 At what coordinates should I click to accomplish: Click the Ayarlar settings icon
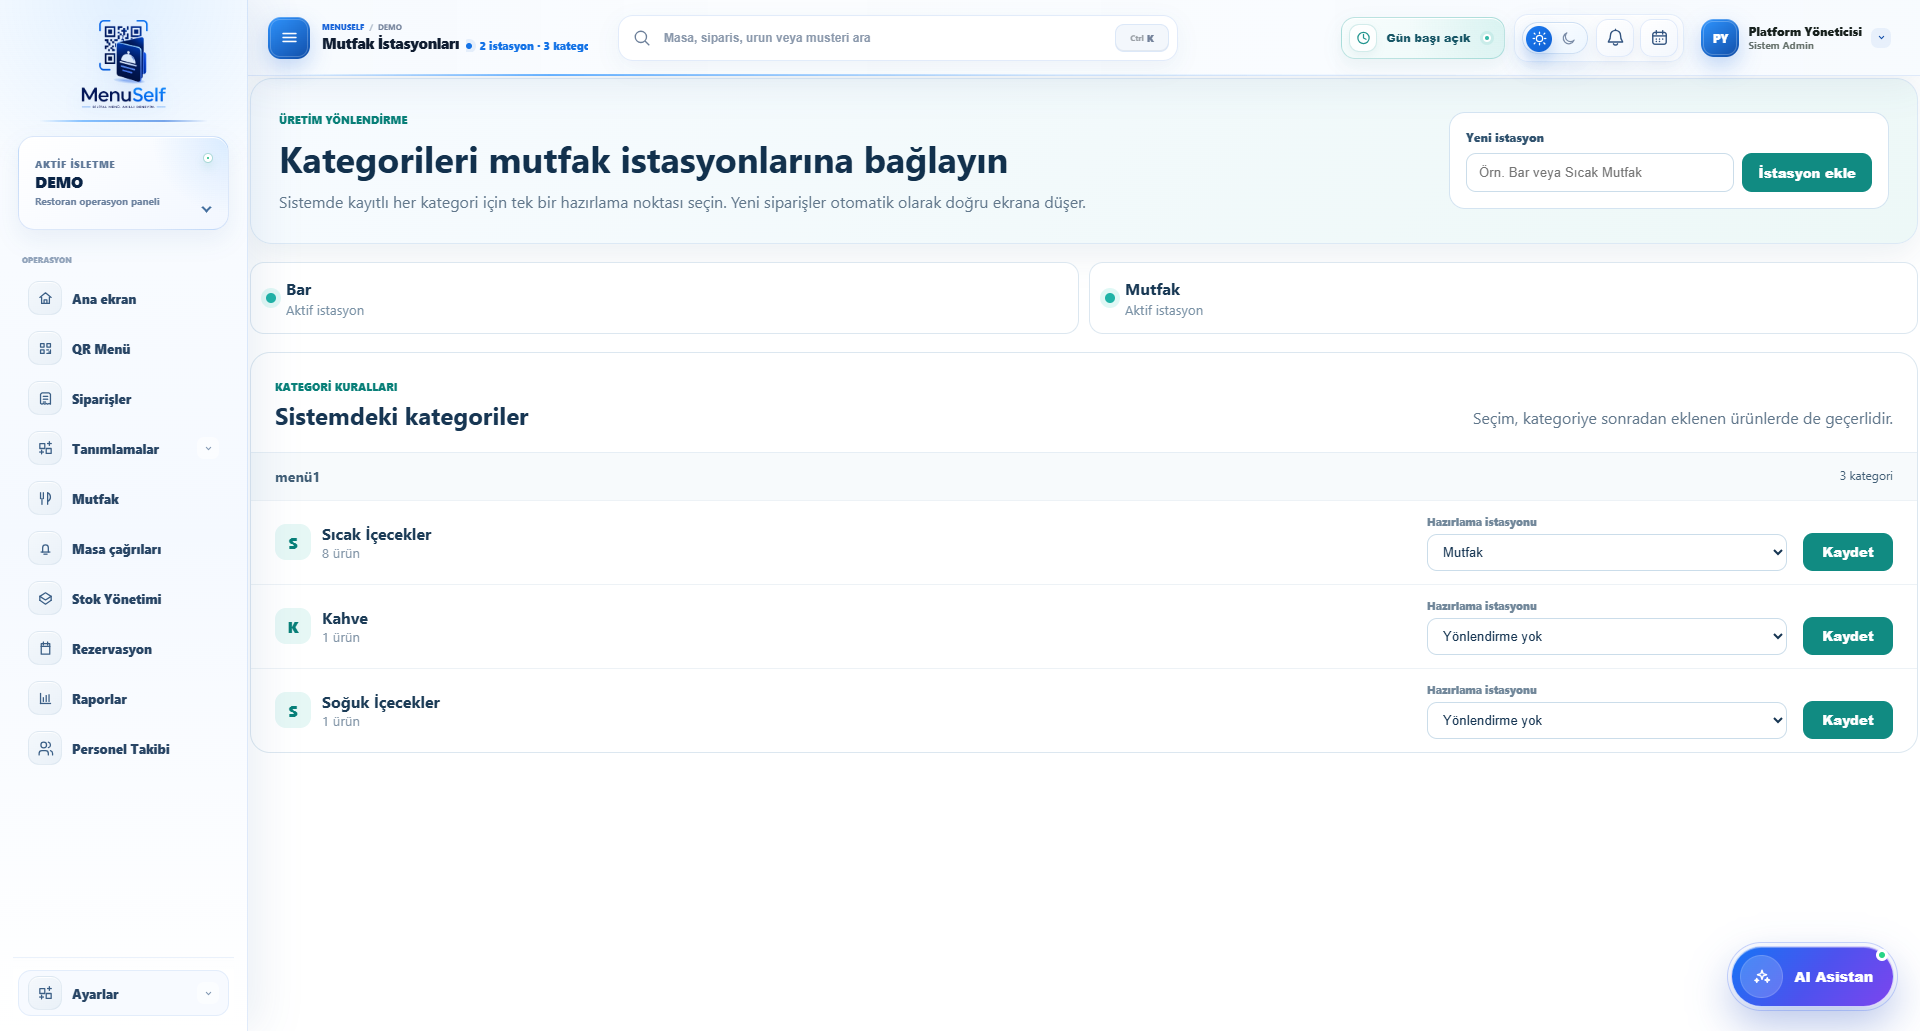(x=45, y=994)
